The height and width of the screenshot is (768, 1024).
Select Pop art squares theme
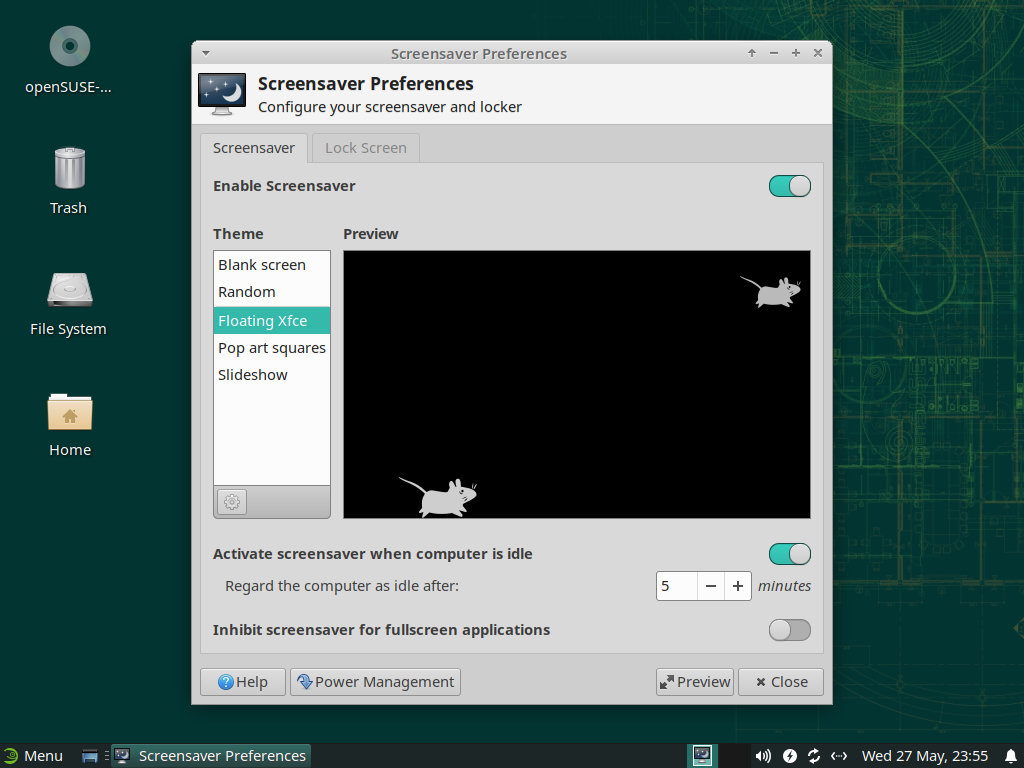pos(272,348)
